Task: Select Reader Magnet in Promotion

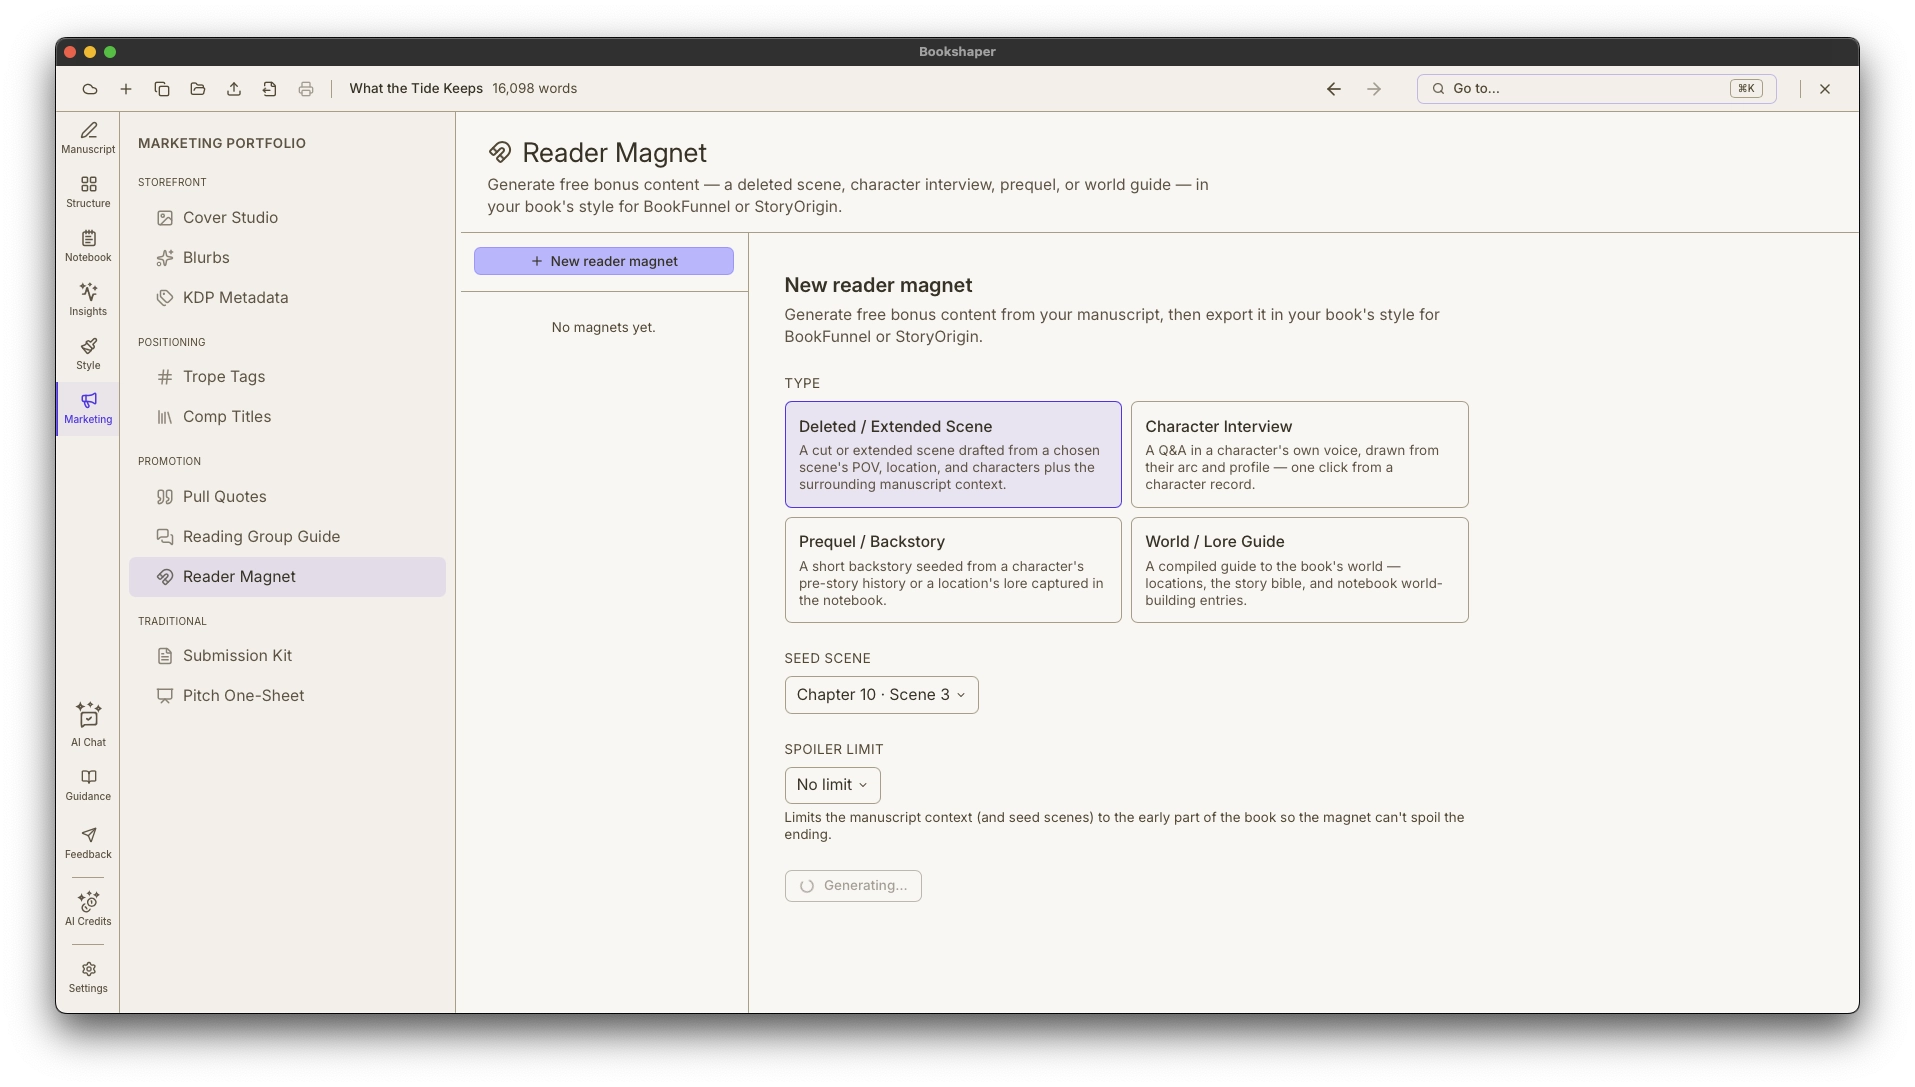Action: click(287, 577)
